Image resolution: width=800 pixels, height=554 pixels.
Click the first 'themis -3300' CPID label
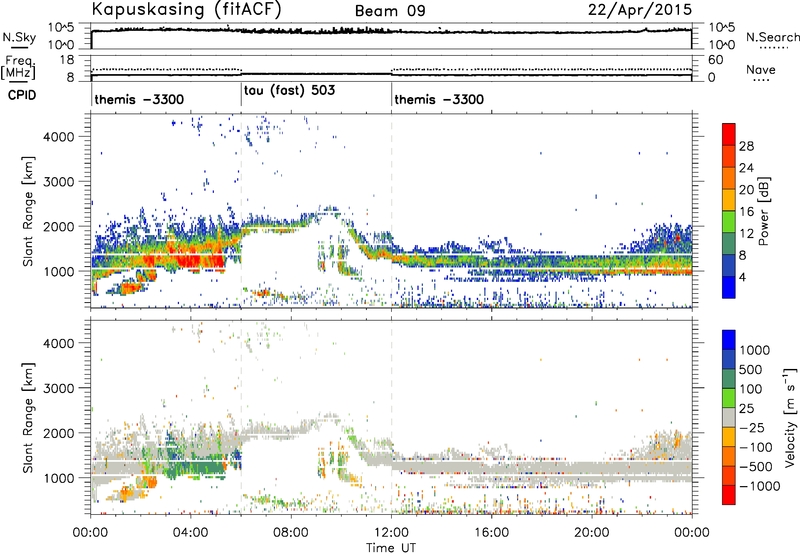pyautogui.click(x=139, y=99)
